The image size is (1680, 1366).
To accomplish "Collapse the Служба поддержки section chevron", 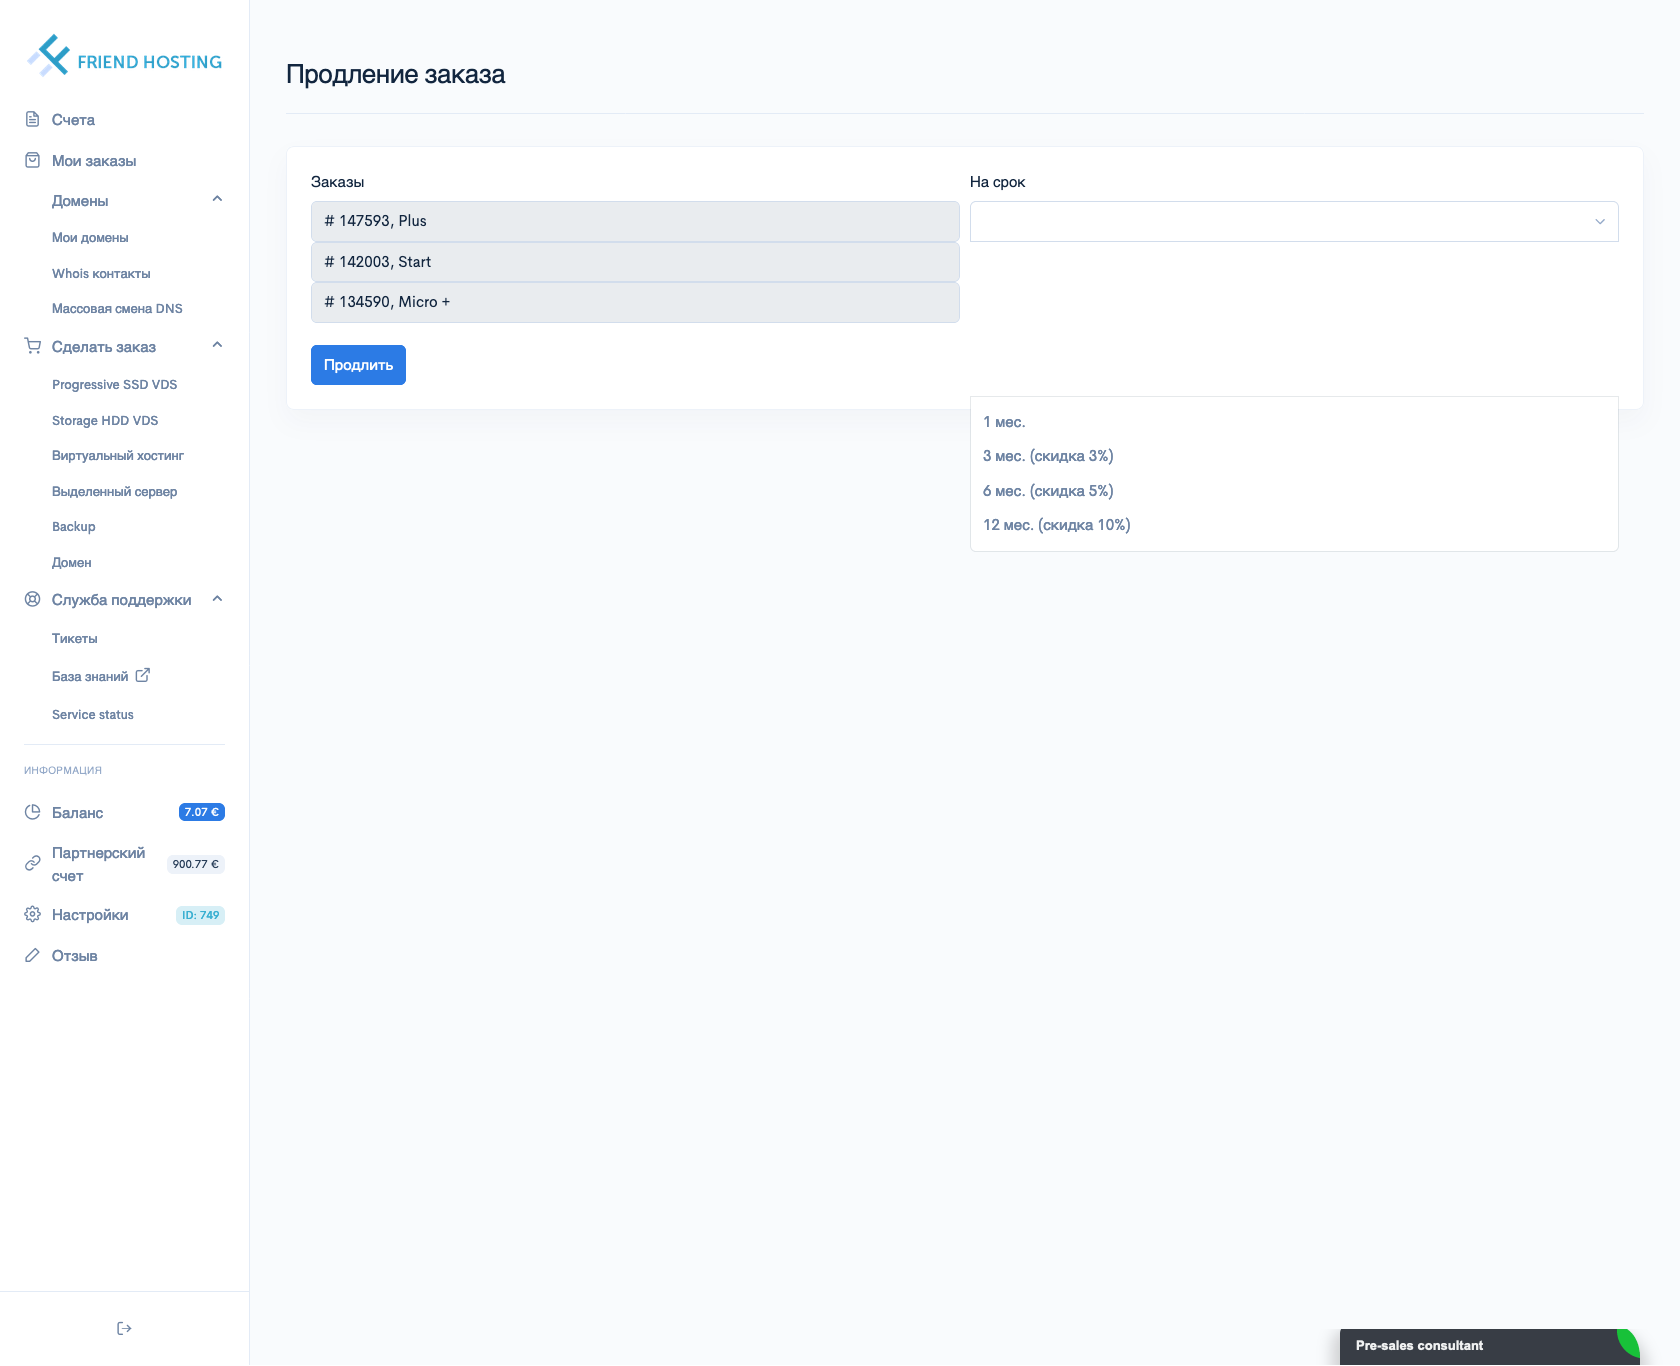I will 217,599.
